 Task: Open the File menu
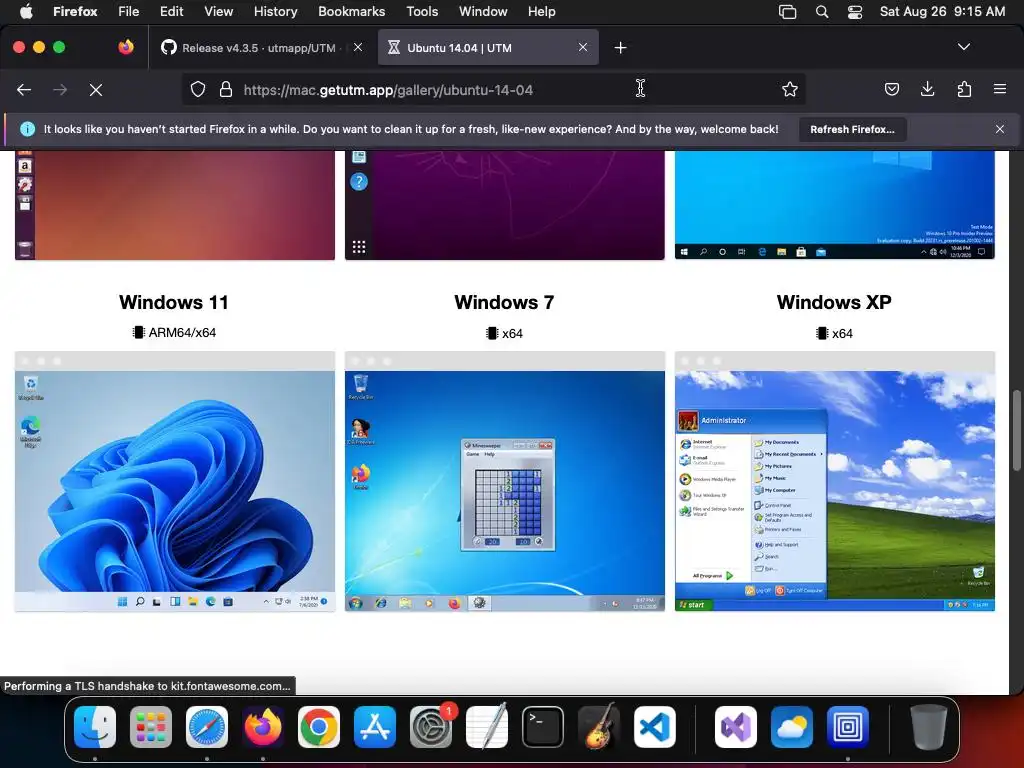click(129, 11)
